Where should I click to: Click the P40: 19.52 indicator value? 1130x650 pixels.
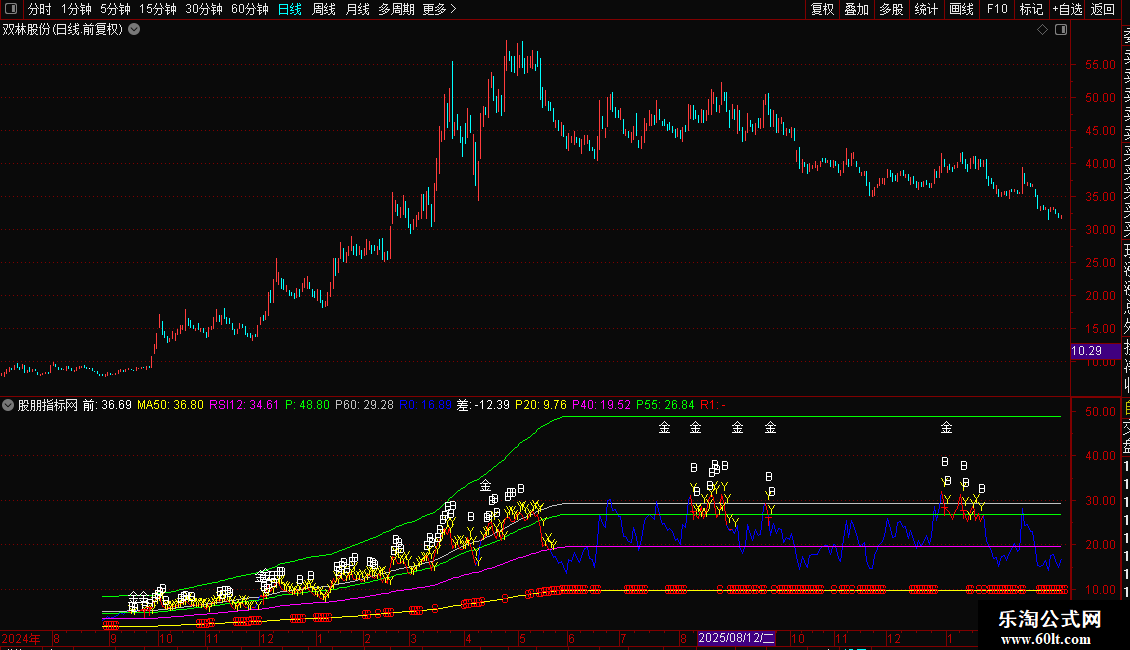602,405
